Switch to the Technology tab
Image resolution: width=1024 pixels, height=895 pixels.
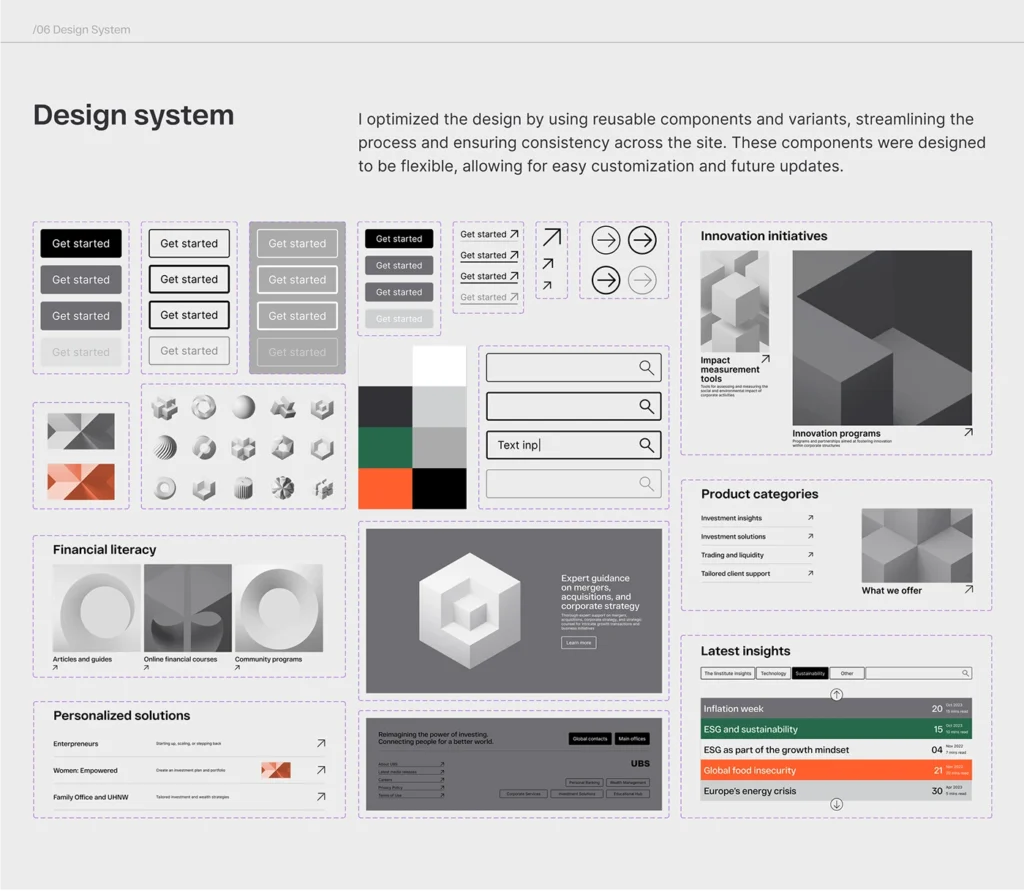pyautogui.click(x=773, y=674)
